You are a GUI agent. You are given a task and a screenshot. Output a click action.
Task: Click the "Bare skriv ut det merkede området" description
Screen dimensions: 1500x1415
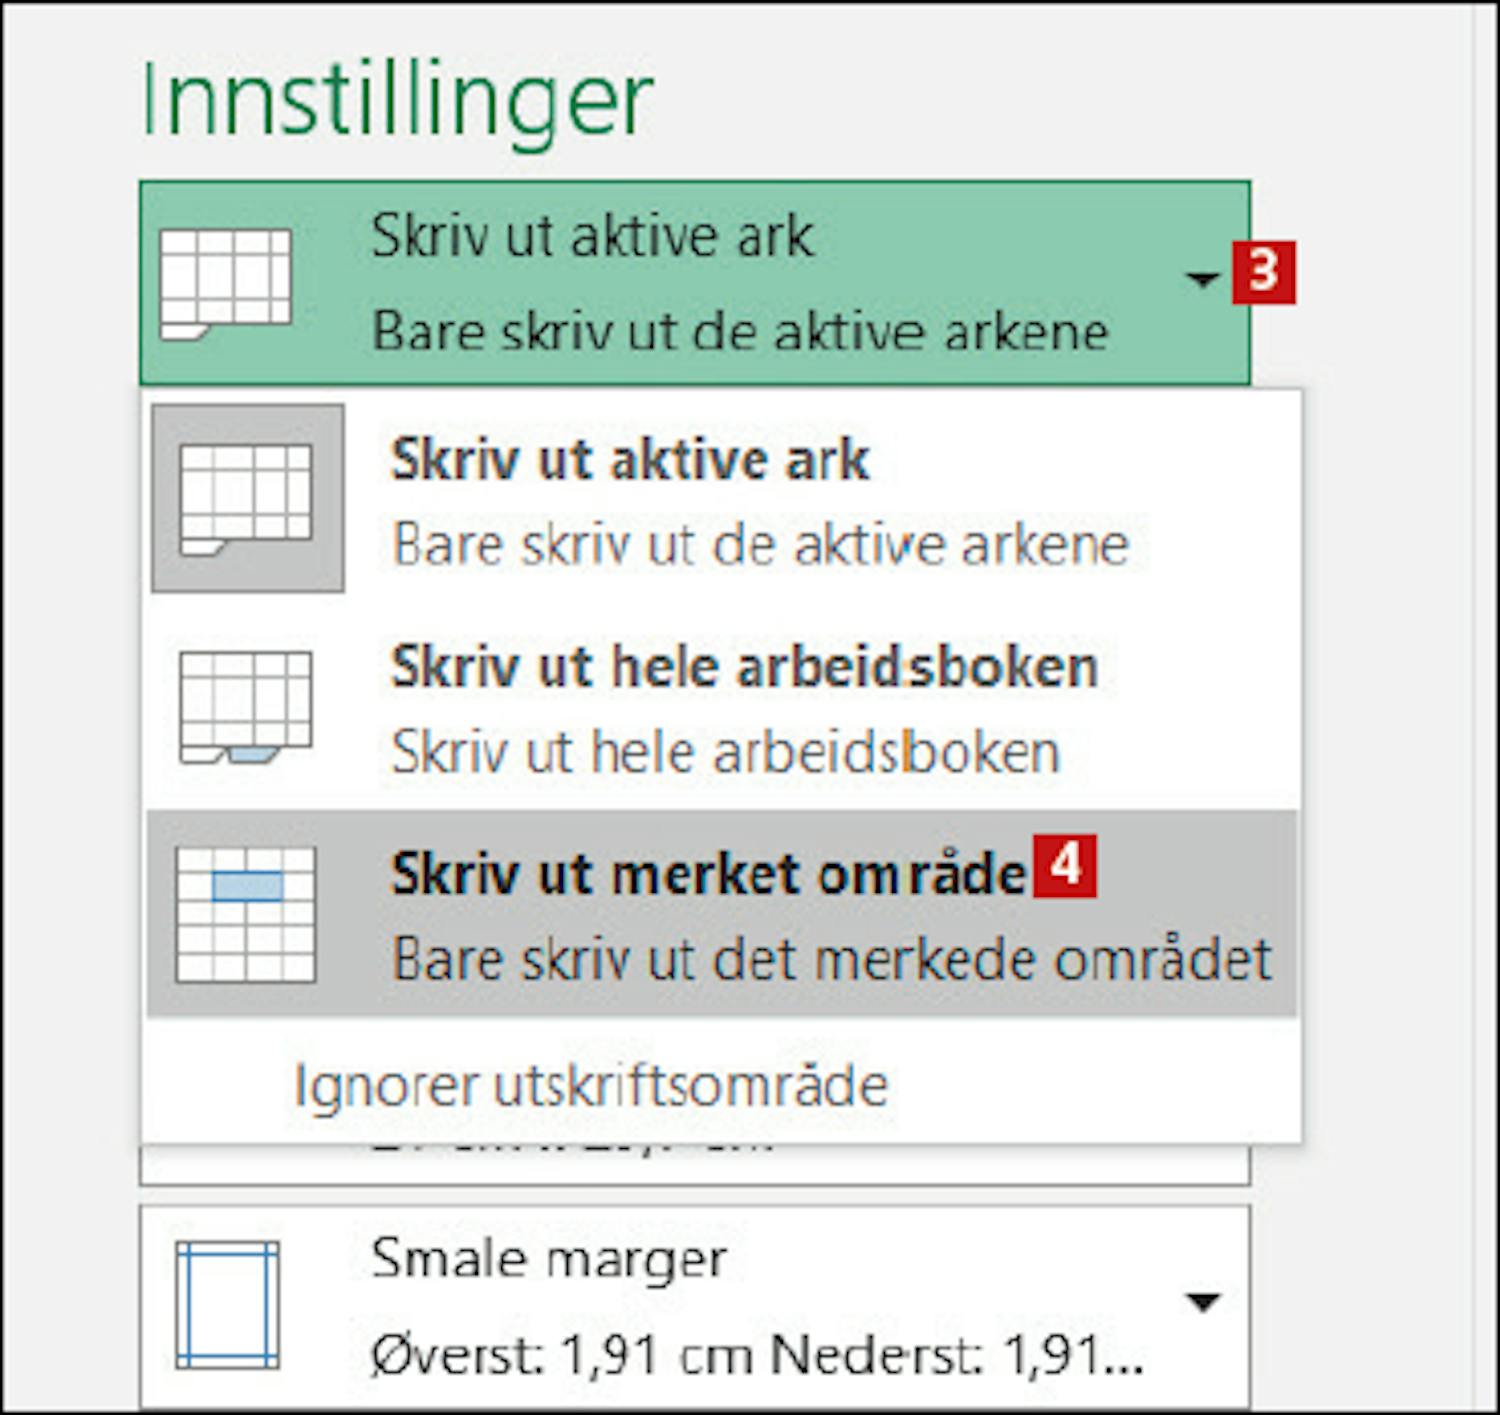pos(831,960)
